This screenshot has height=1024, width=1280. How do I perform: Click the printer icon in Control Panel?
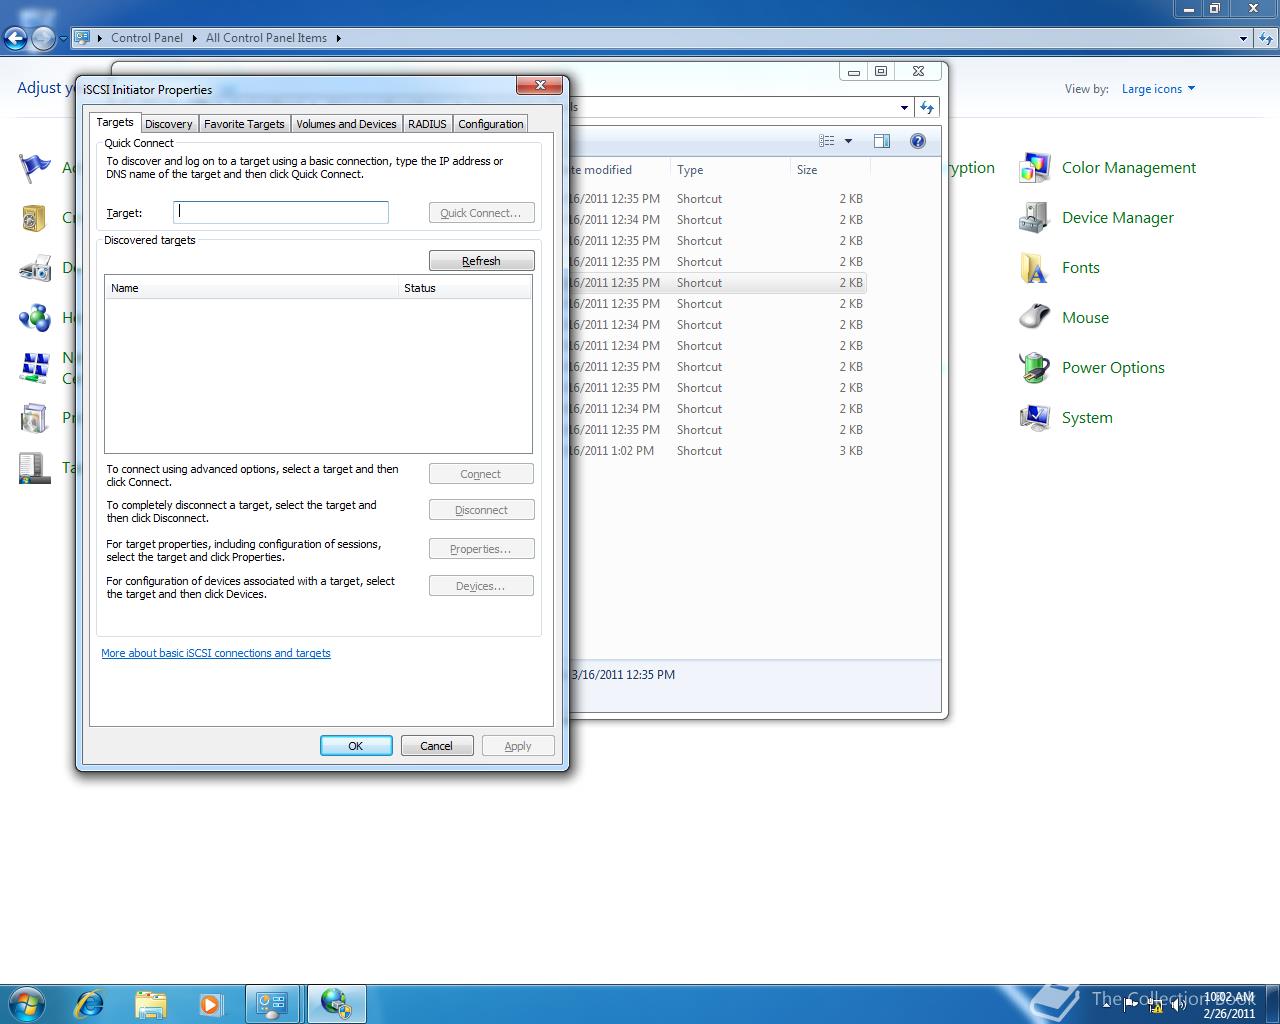(x=35, y=268)
